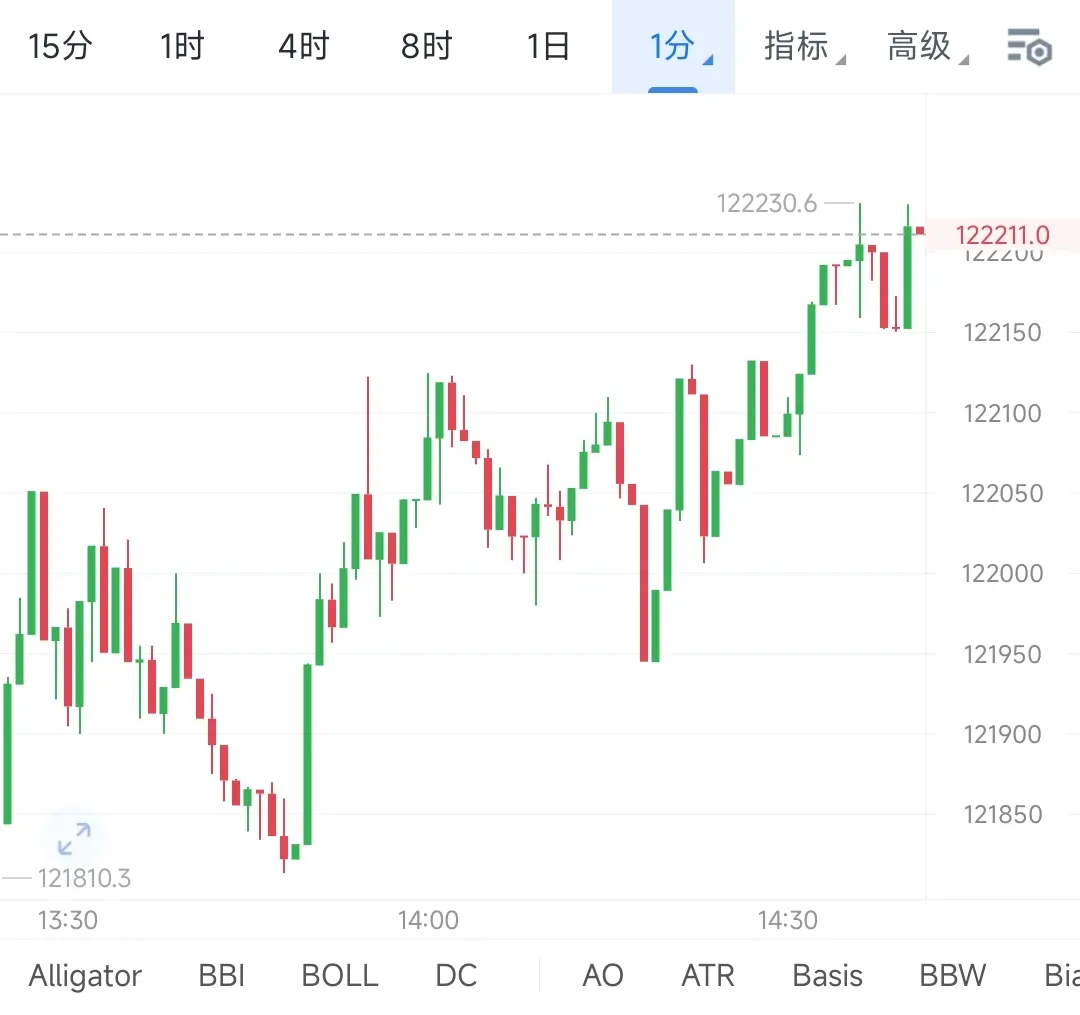Switch to the 1日 timeframe
This screenshot has height=1015, width=1080.
tap(548, 46)
